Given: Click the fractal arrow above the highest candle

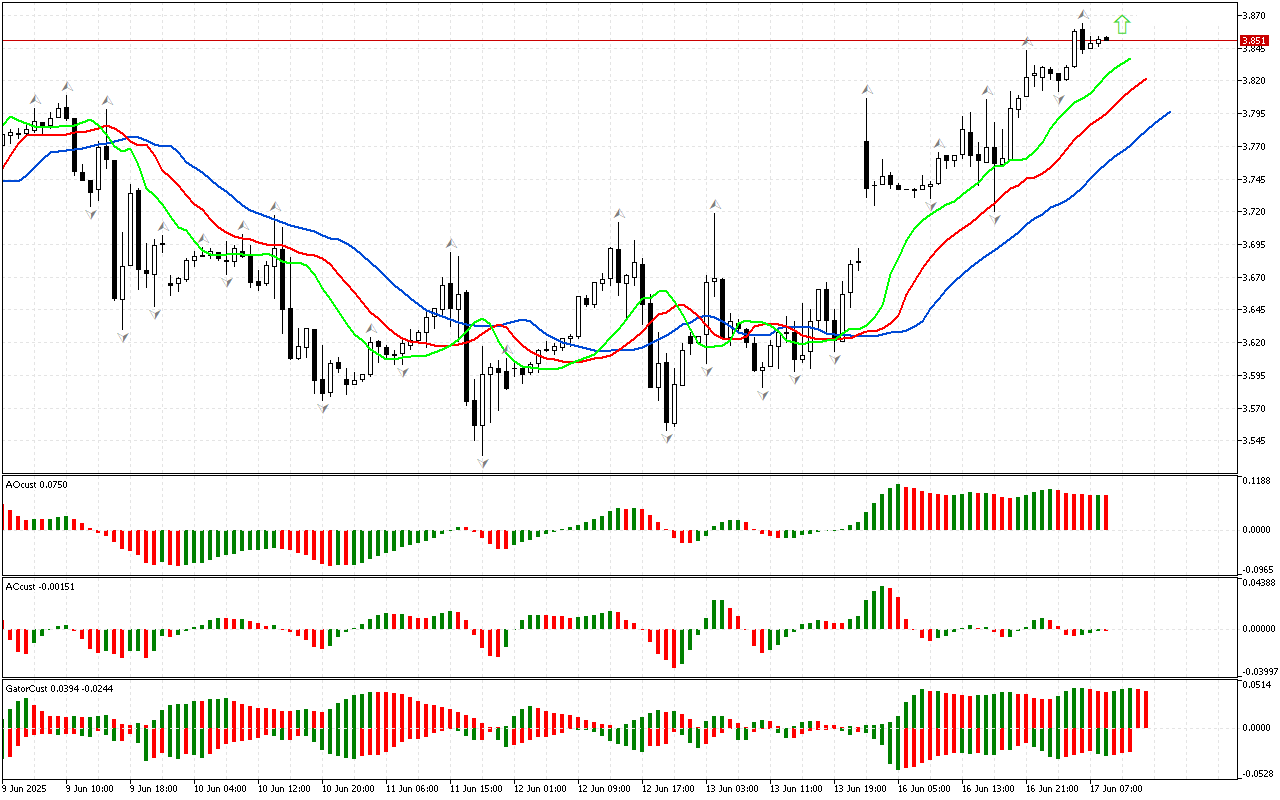Looking at the screenshot, I should tap(1083, 14).
